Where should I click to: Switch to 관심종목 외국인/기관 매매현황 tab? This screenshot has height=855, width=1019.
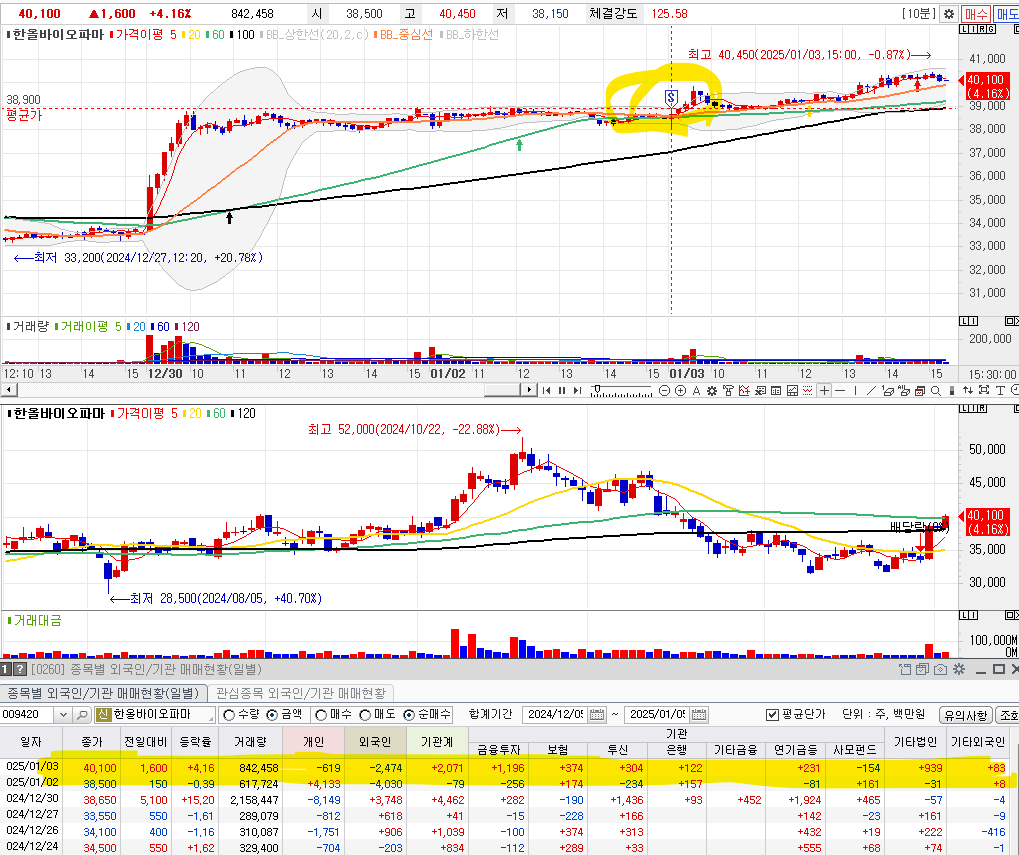coord(300,693)
